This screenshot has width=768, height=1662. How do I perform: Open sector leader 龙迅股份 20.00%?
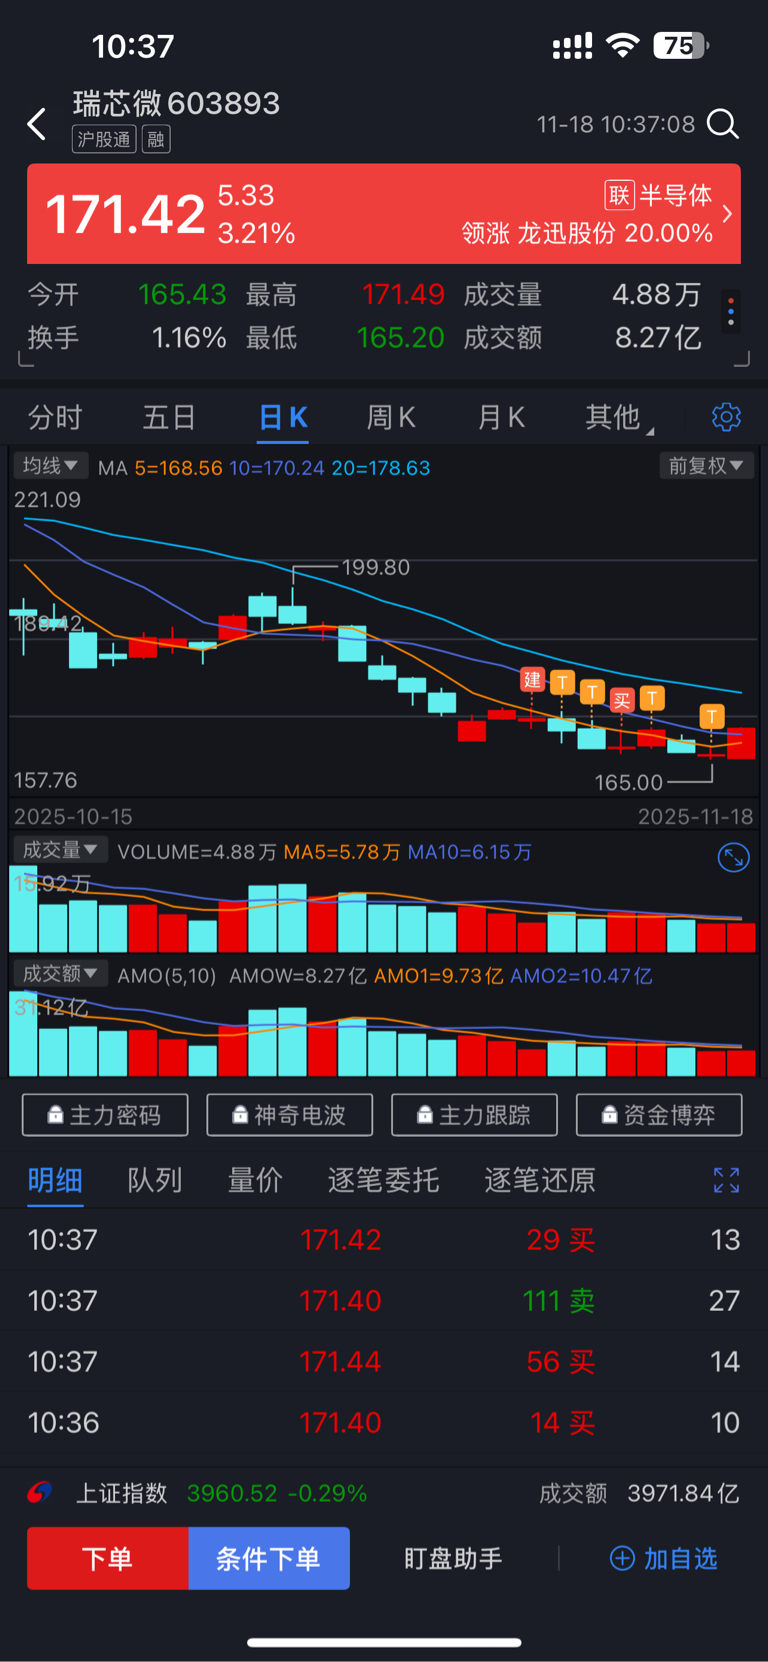[x=587, y=233]
